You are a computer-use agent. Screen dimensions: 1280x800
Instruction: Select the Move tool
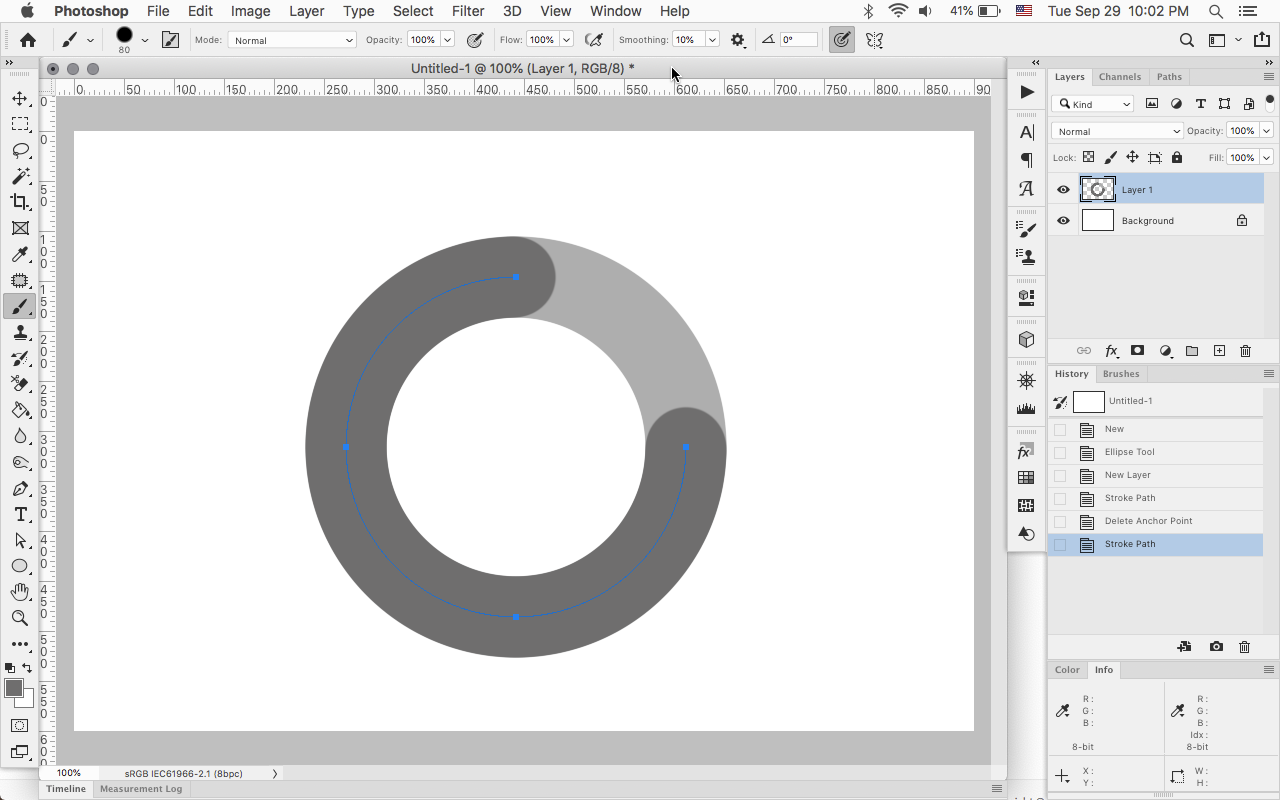point(20,98)
